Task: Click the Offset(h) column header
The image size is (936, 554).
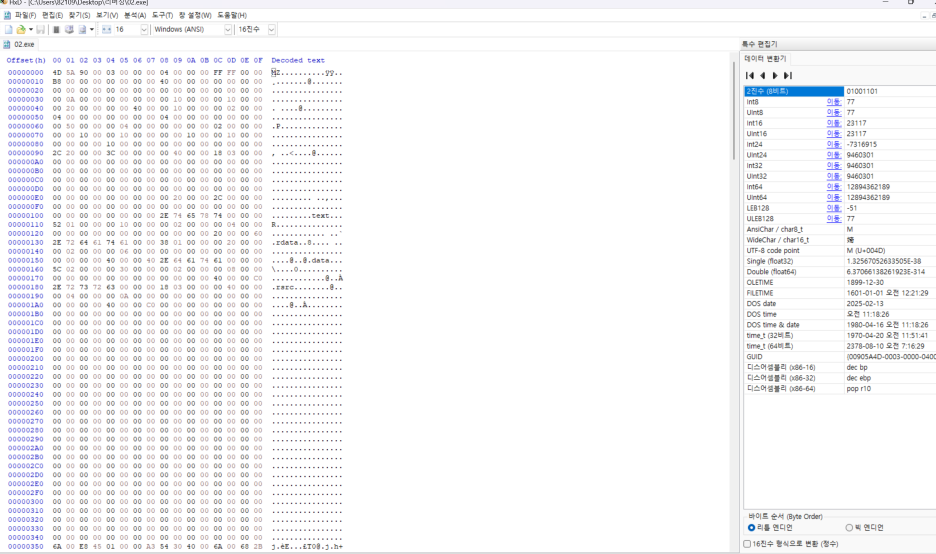Action: [x=26, y=60]
